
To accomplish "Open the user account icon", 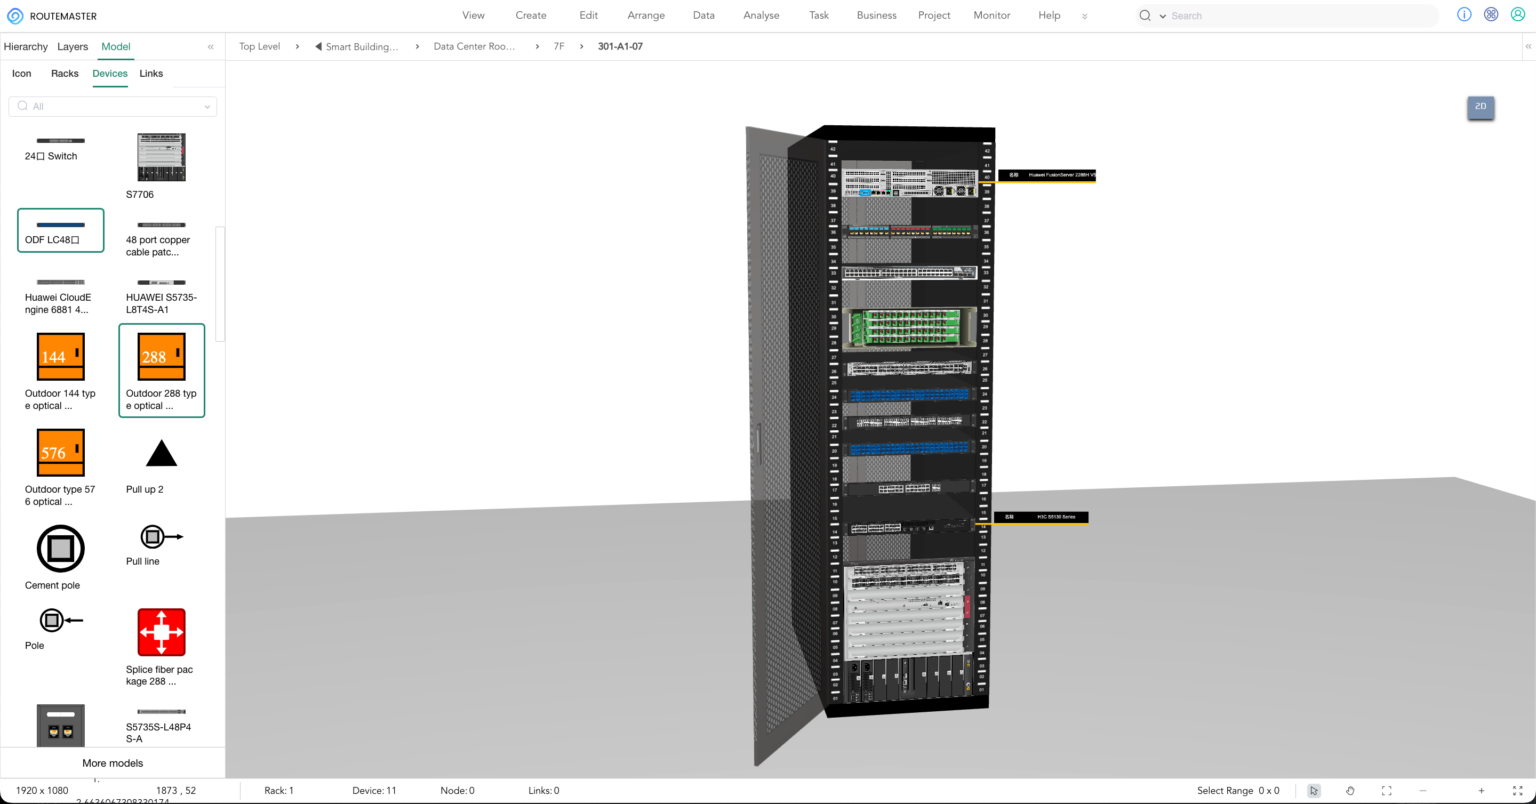I will tap(1517, 15).
